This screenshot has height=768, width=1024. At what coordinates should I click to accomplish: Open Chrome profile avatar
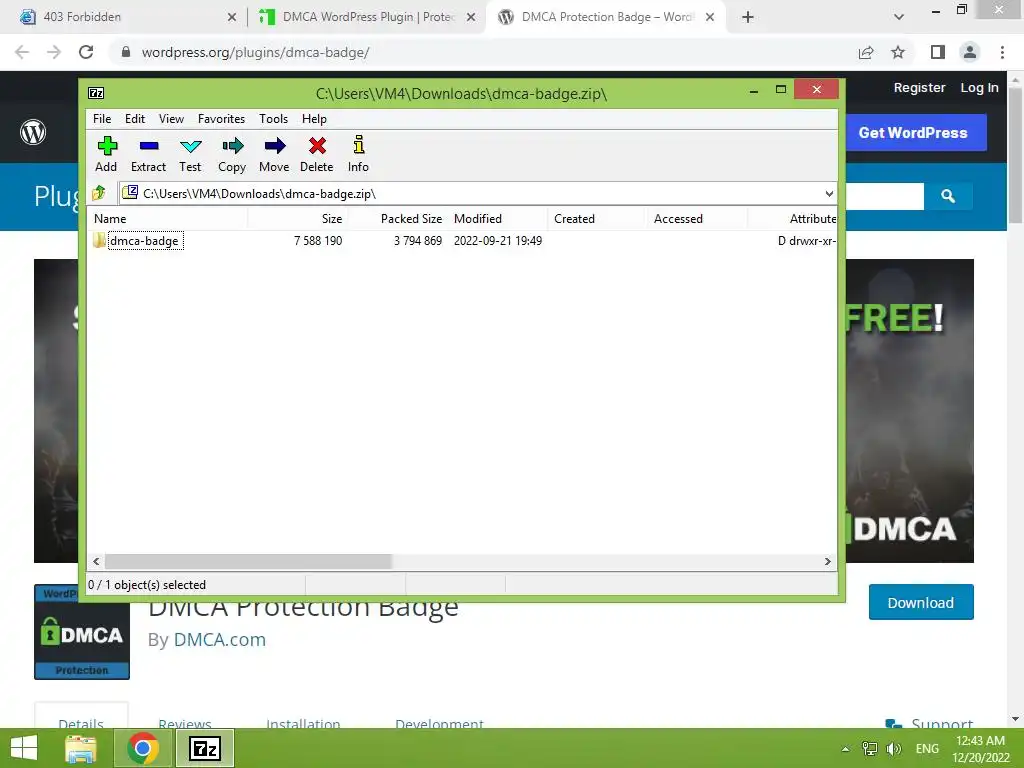click(x=970, y=52)
